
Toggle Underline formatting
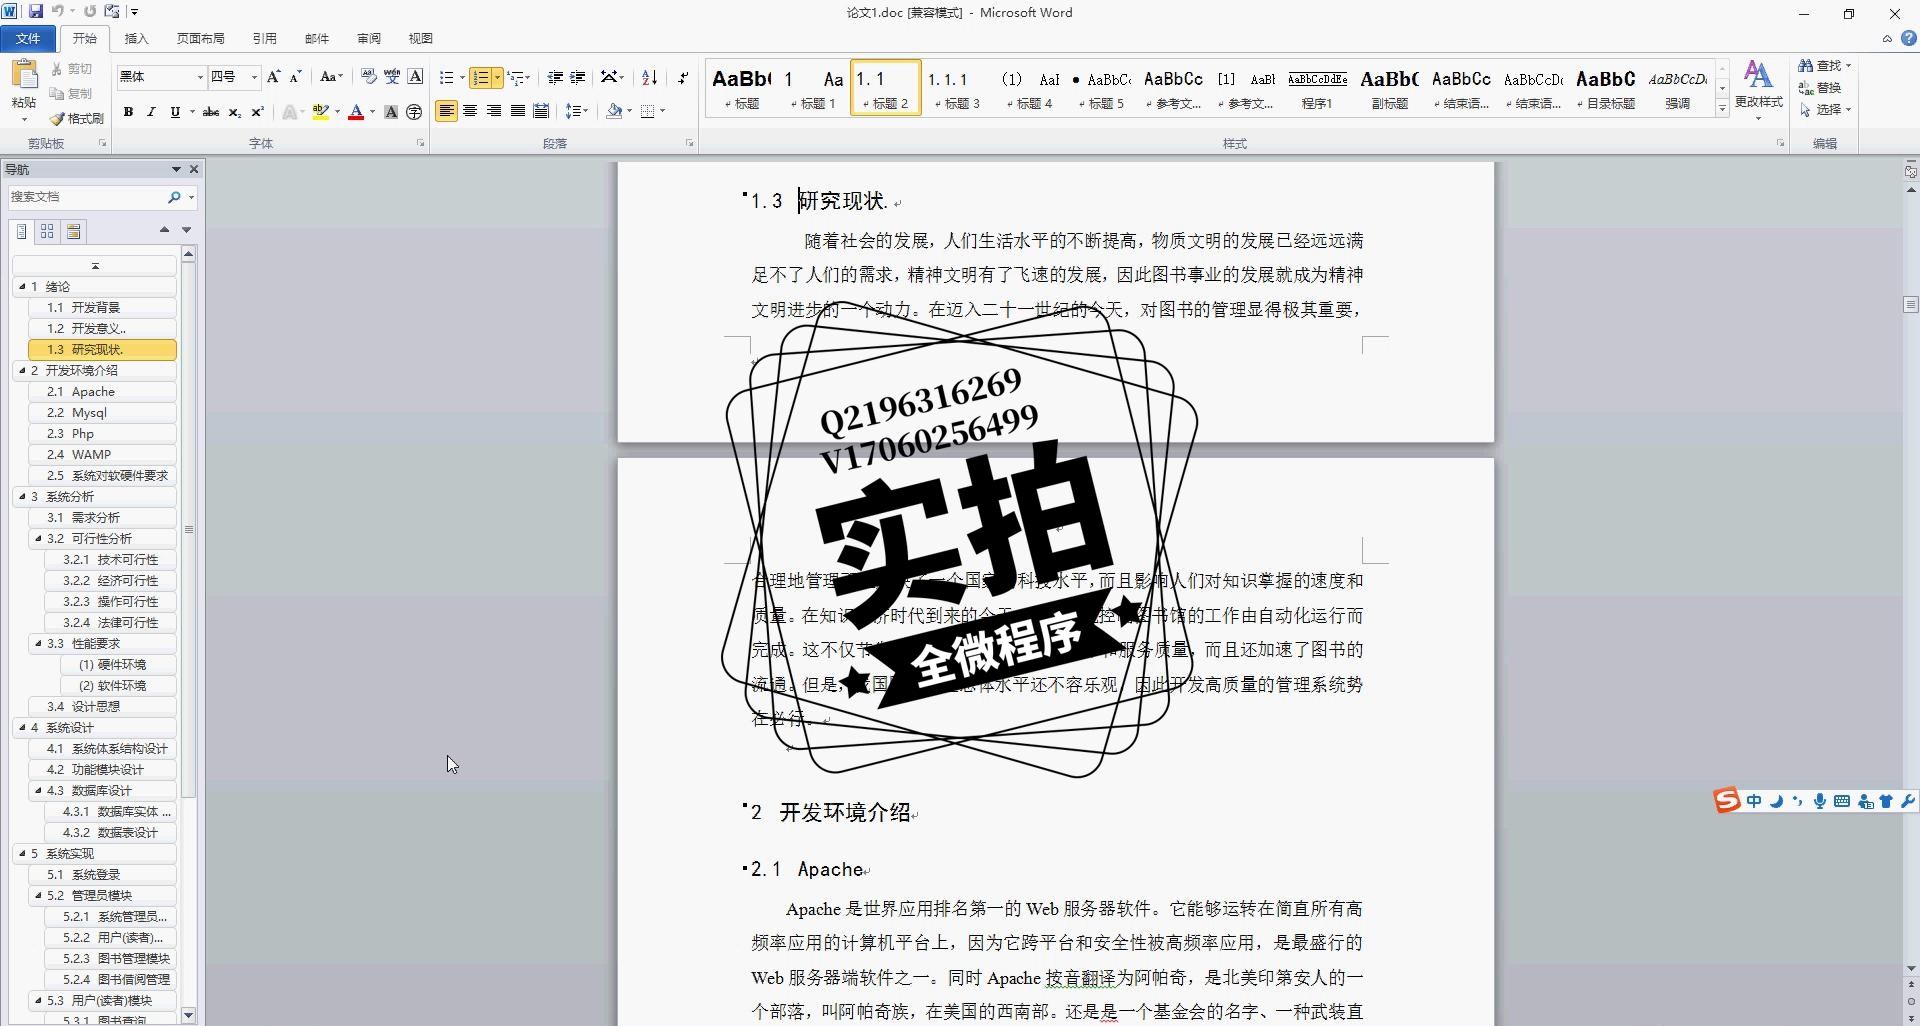(175, 112)
